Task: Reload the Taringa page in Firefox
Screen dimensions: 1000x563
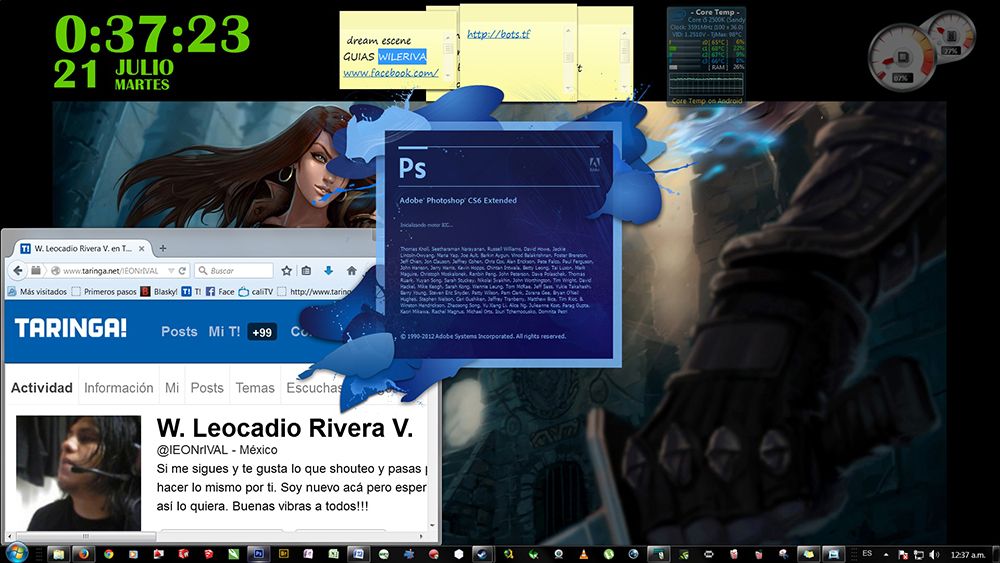Action: click(x=182, y=270)
